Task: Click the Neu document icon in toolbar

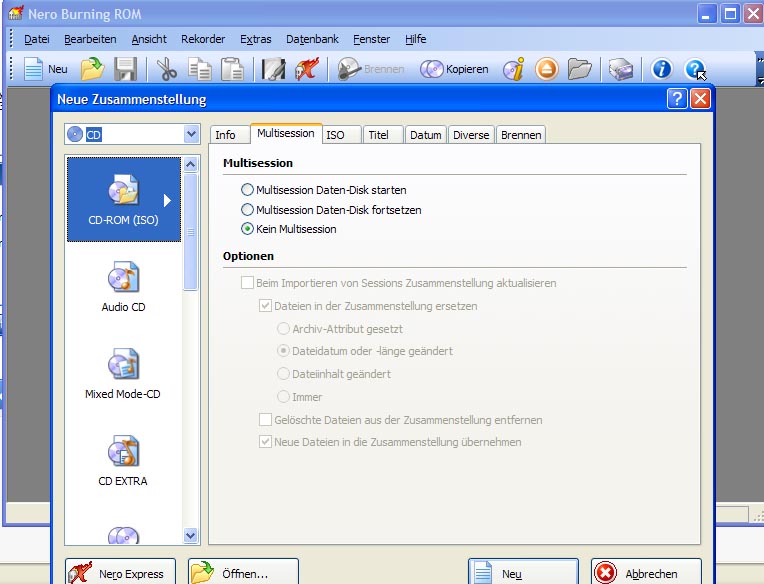Action: [x=33, y=69]
